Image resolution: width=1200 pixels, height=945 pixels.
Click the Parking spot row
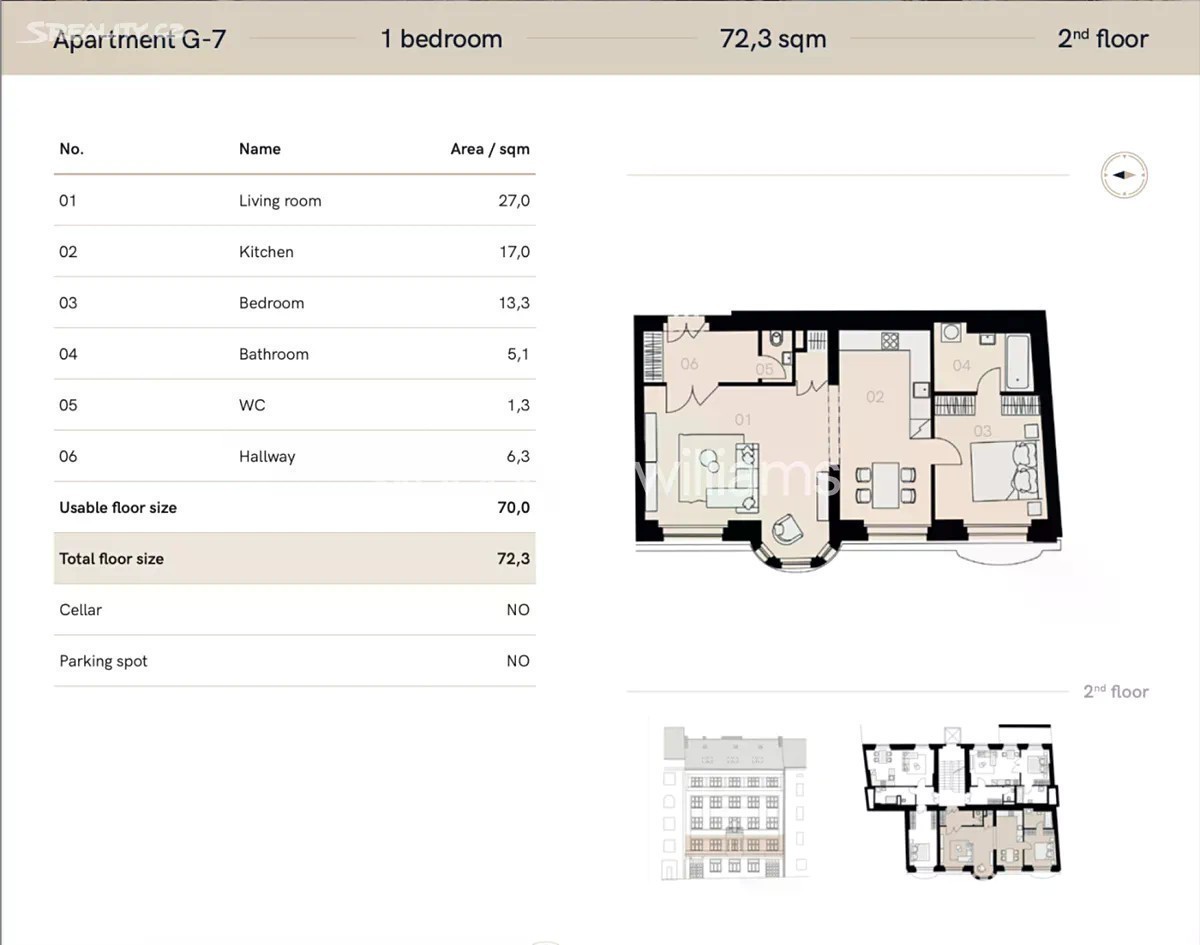294,661
